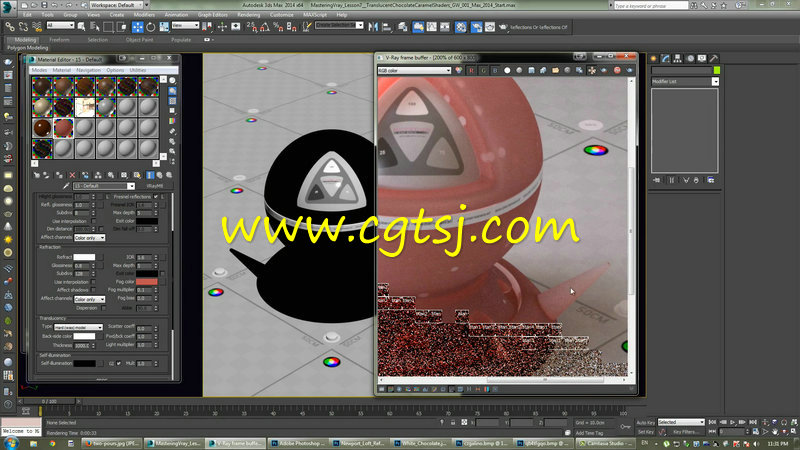Open the RGB color channel dropdown in frame buffer

point(414,70)
